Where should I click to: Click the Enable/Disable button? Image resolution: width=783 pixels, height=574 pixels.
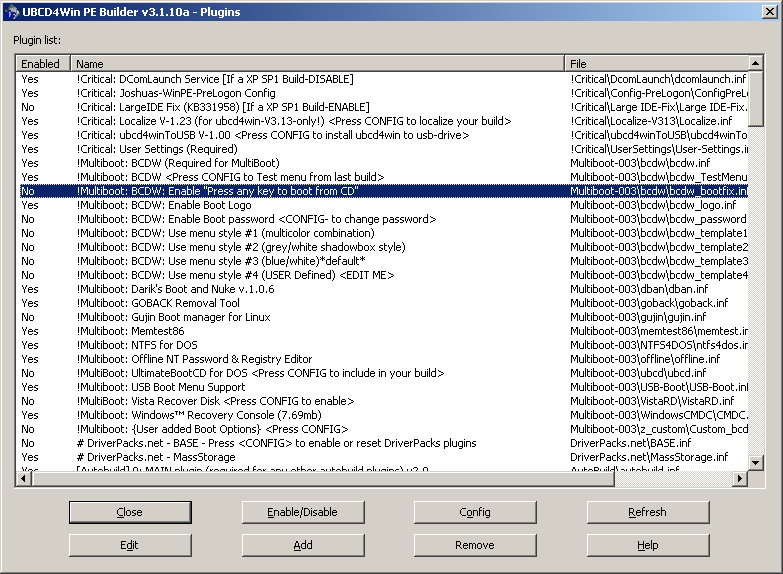pyautogui.click(x=303, y=512)
